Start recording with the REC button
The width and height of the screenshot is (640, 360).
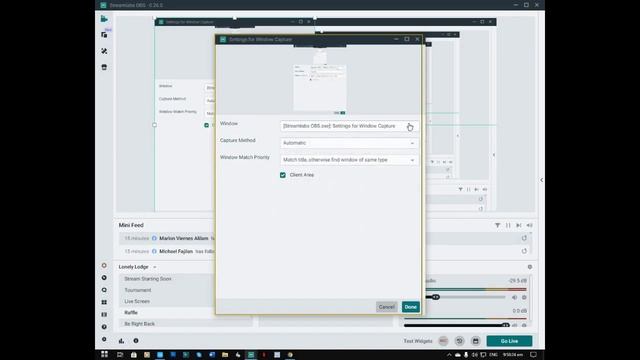tap(443, 341)
